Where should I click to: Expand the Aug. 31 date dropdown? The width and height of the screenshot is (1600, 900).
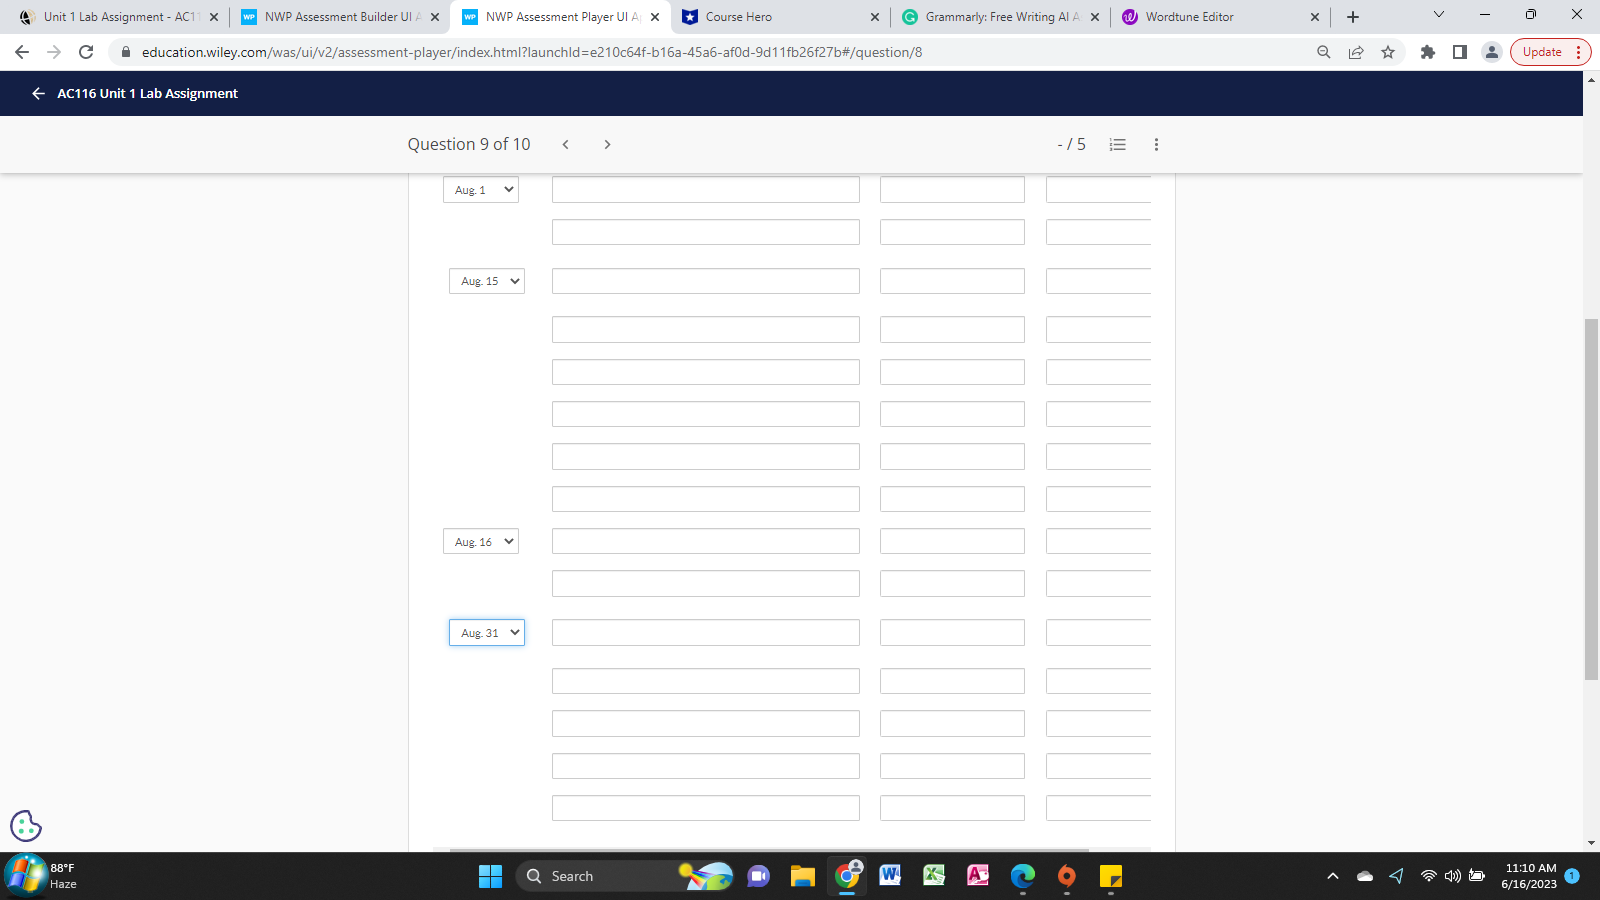coord(487,633)
